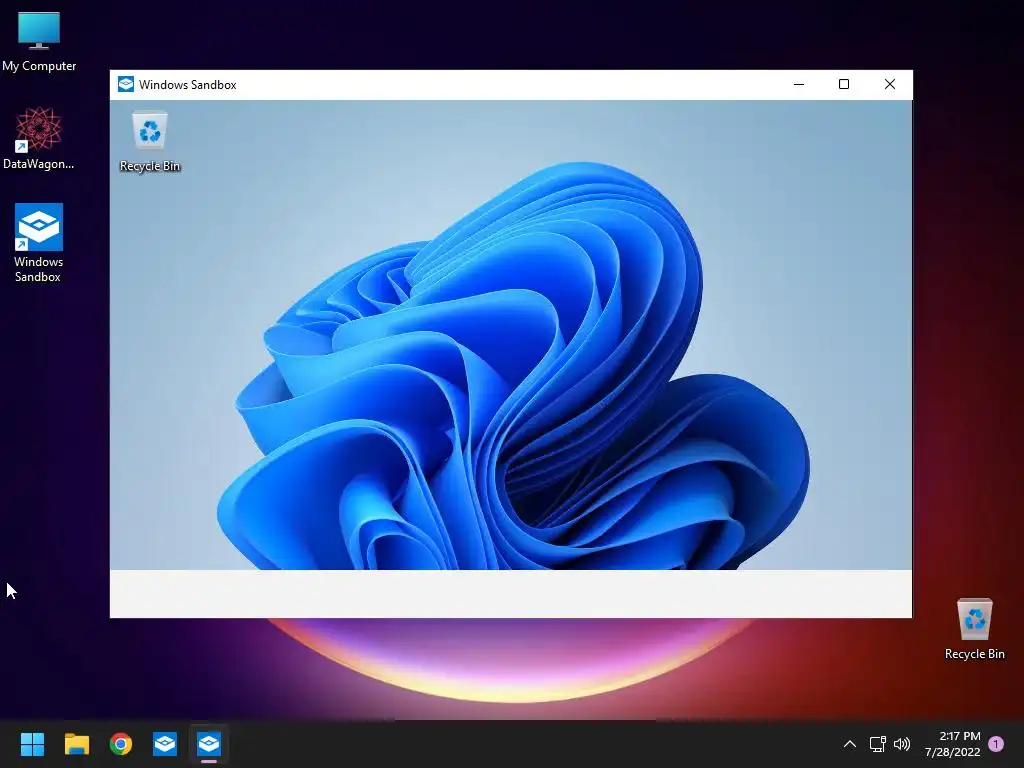1024x768 pixels.
Task: Launch Windows Sandbox desktop shortcut
Action: (x=39, y=242)
